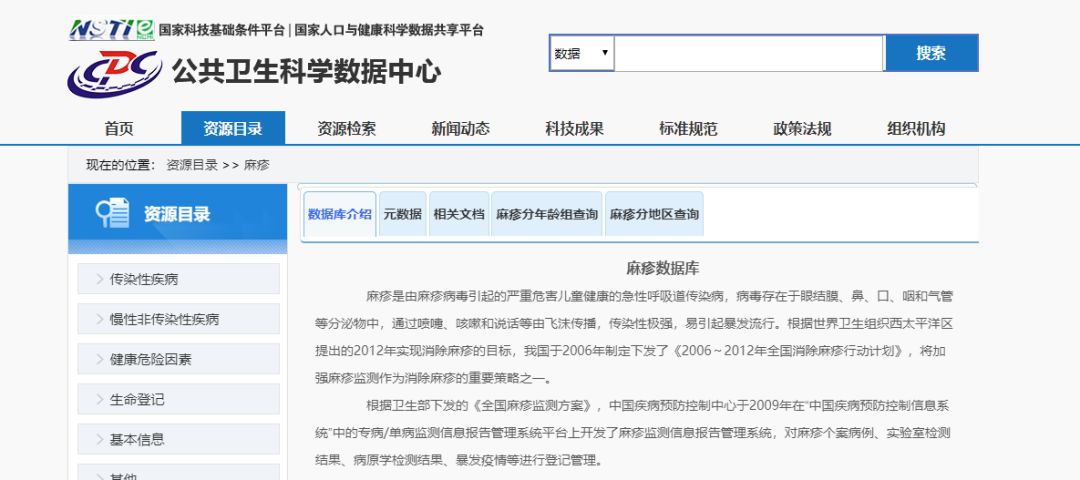Viewport: 1080px width, 480px height.
Task: Expand the 传染性疾病 category
Action: coord(178,279)
